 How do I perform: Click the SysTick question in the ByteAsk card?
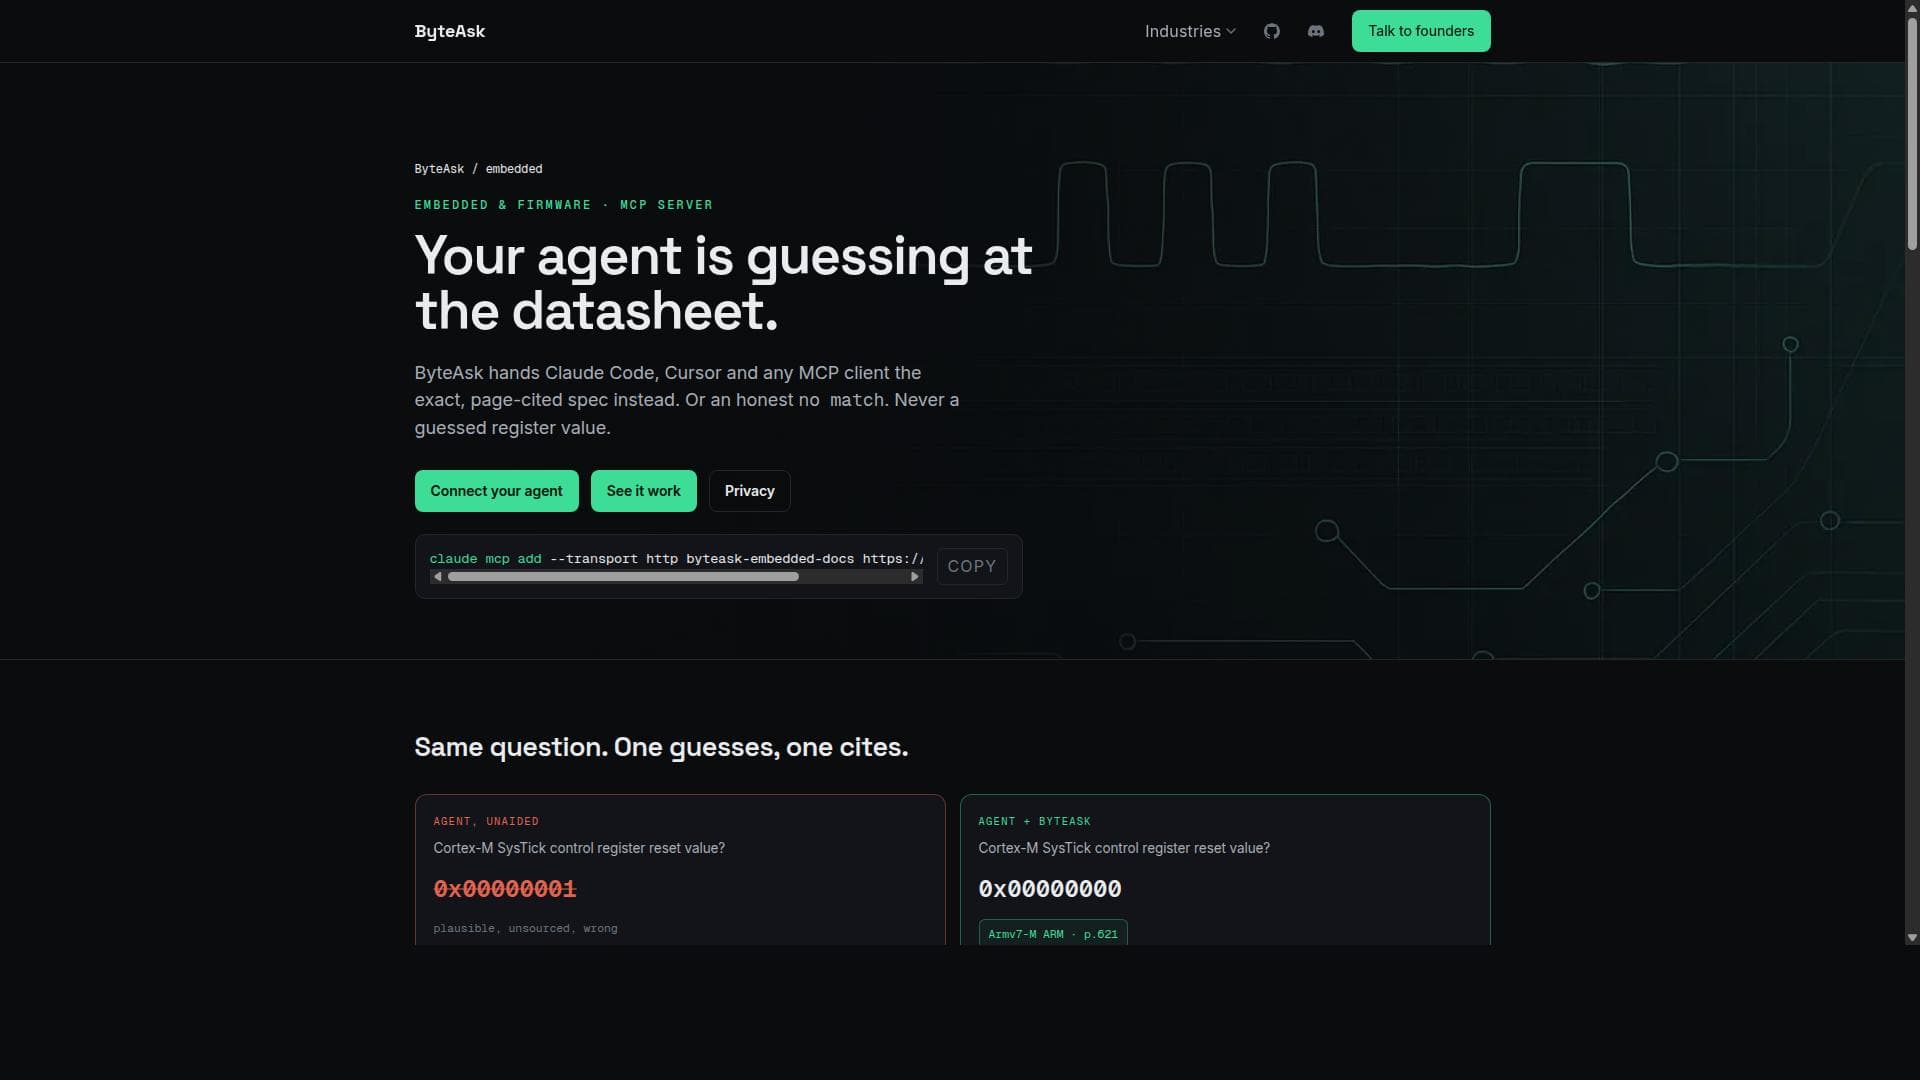point(1124,848)
